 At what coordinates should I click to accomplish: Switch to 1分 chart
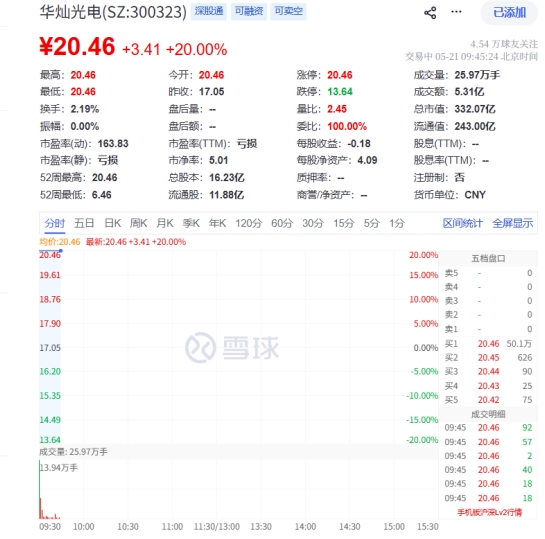pyautogui.click(x=397, y=223)
